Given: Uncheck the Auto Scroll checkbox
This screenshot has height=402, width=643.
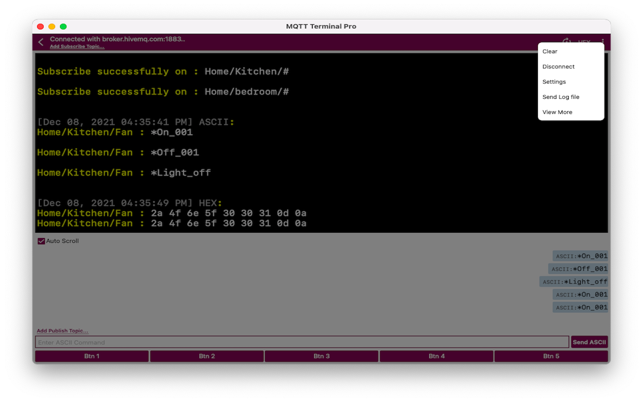Looking at the screenshot, I should point(41,241).
